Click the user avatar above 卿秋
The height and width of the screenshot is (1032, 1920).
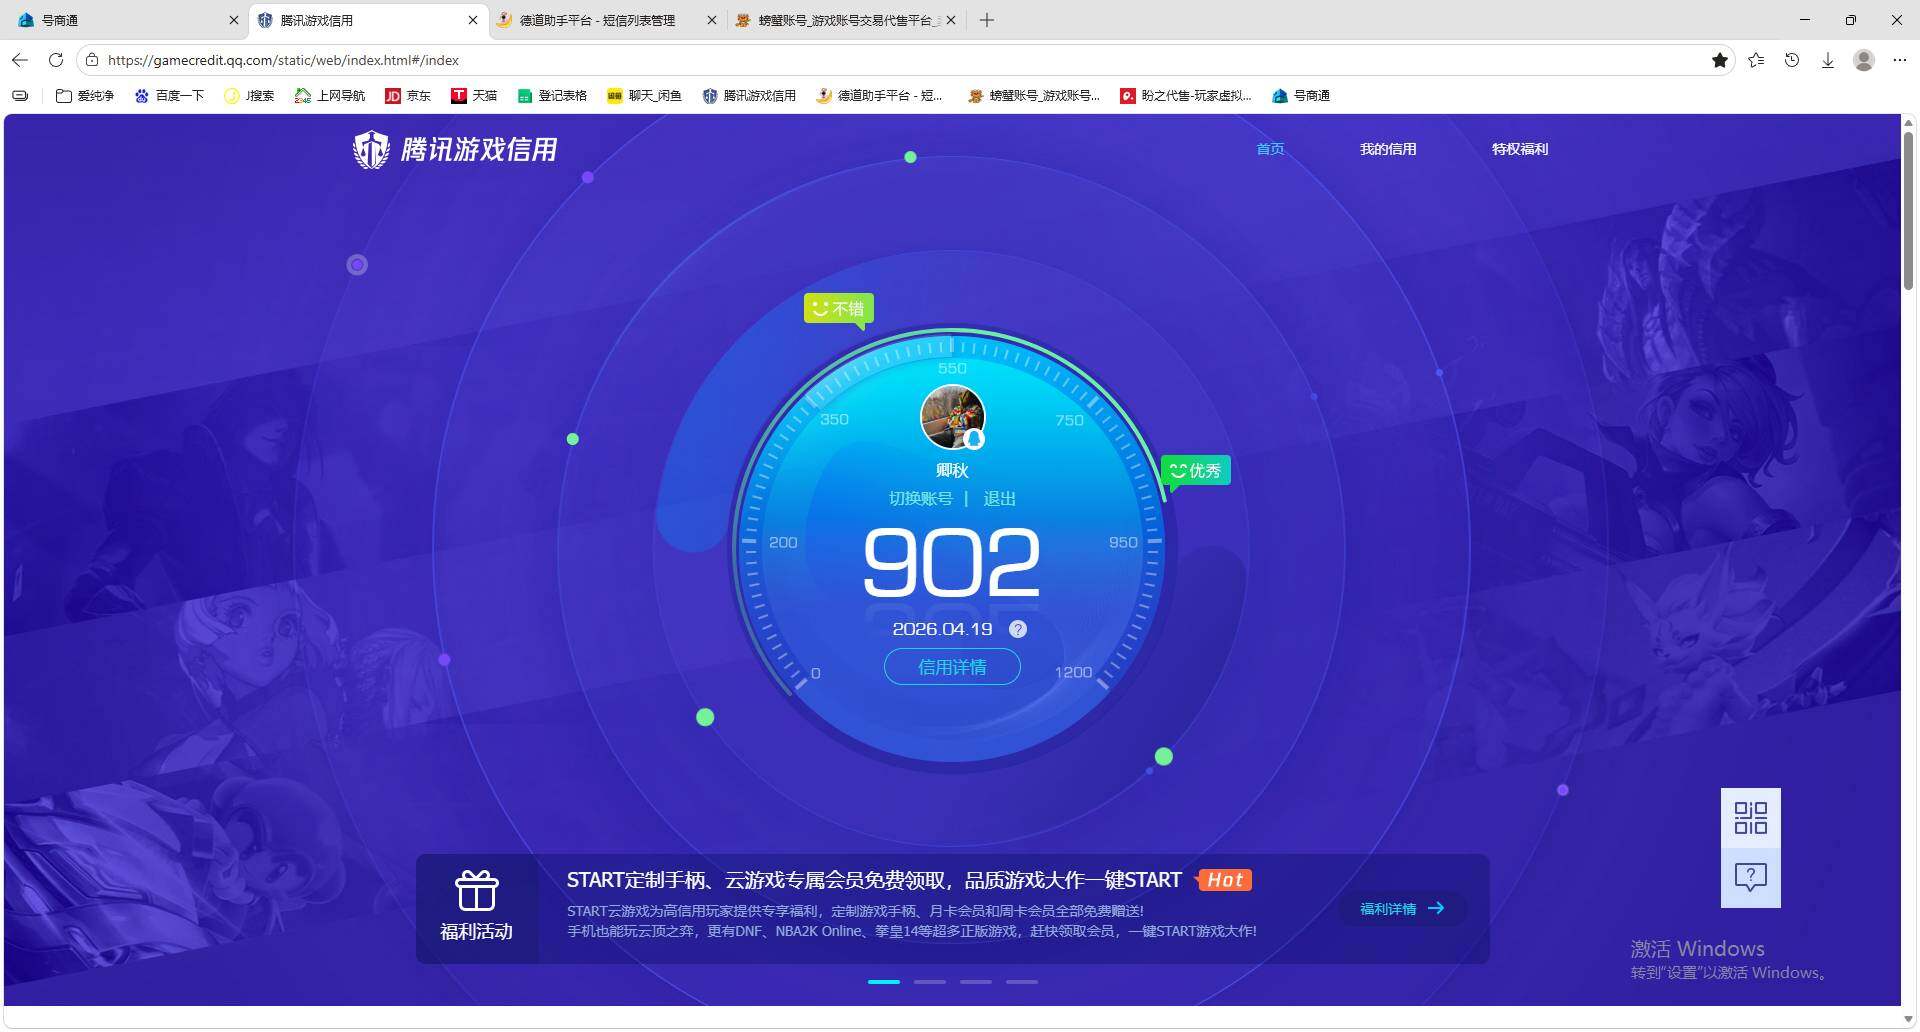(x=953, y=417)
